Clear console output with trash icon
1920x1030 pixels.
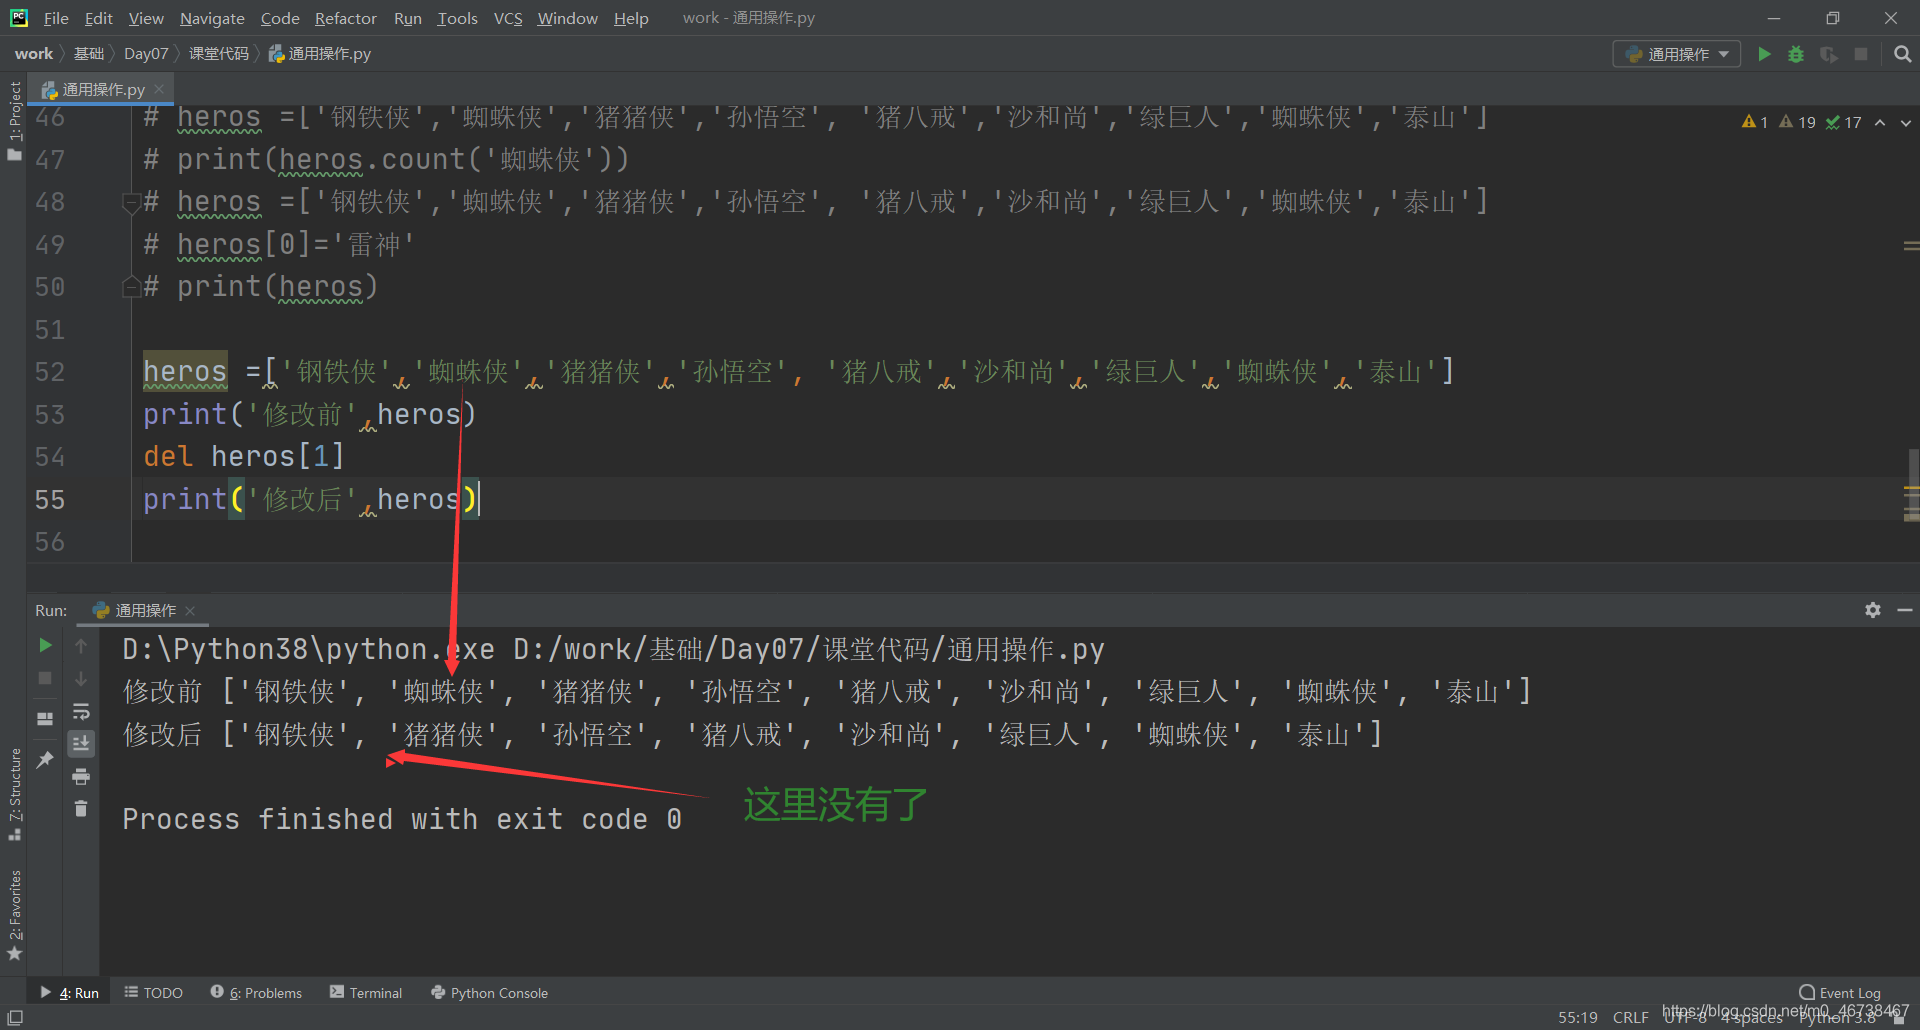click(x=81, y=808)
